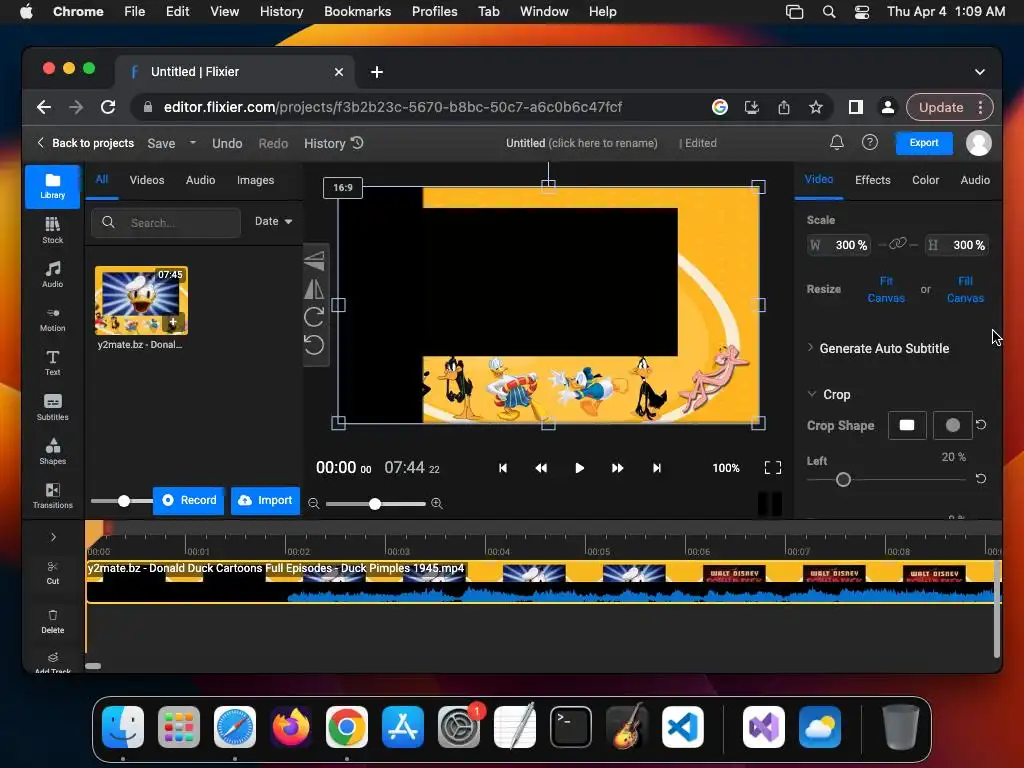The height and width of the screenshot is (768, 1024).
Task: Click the library search field
Action: coord(166,223)
